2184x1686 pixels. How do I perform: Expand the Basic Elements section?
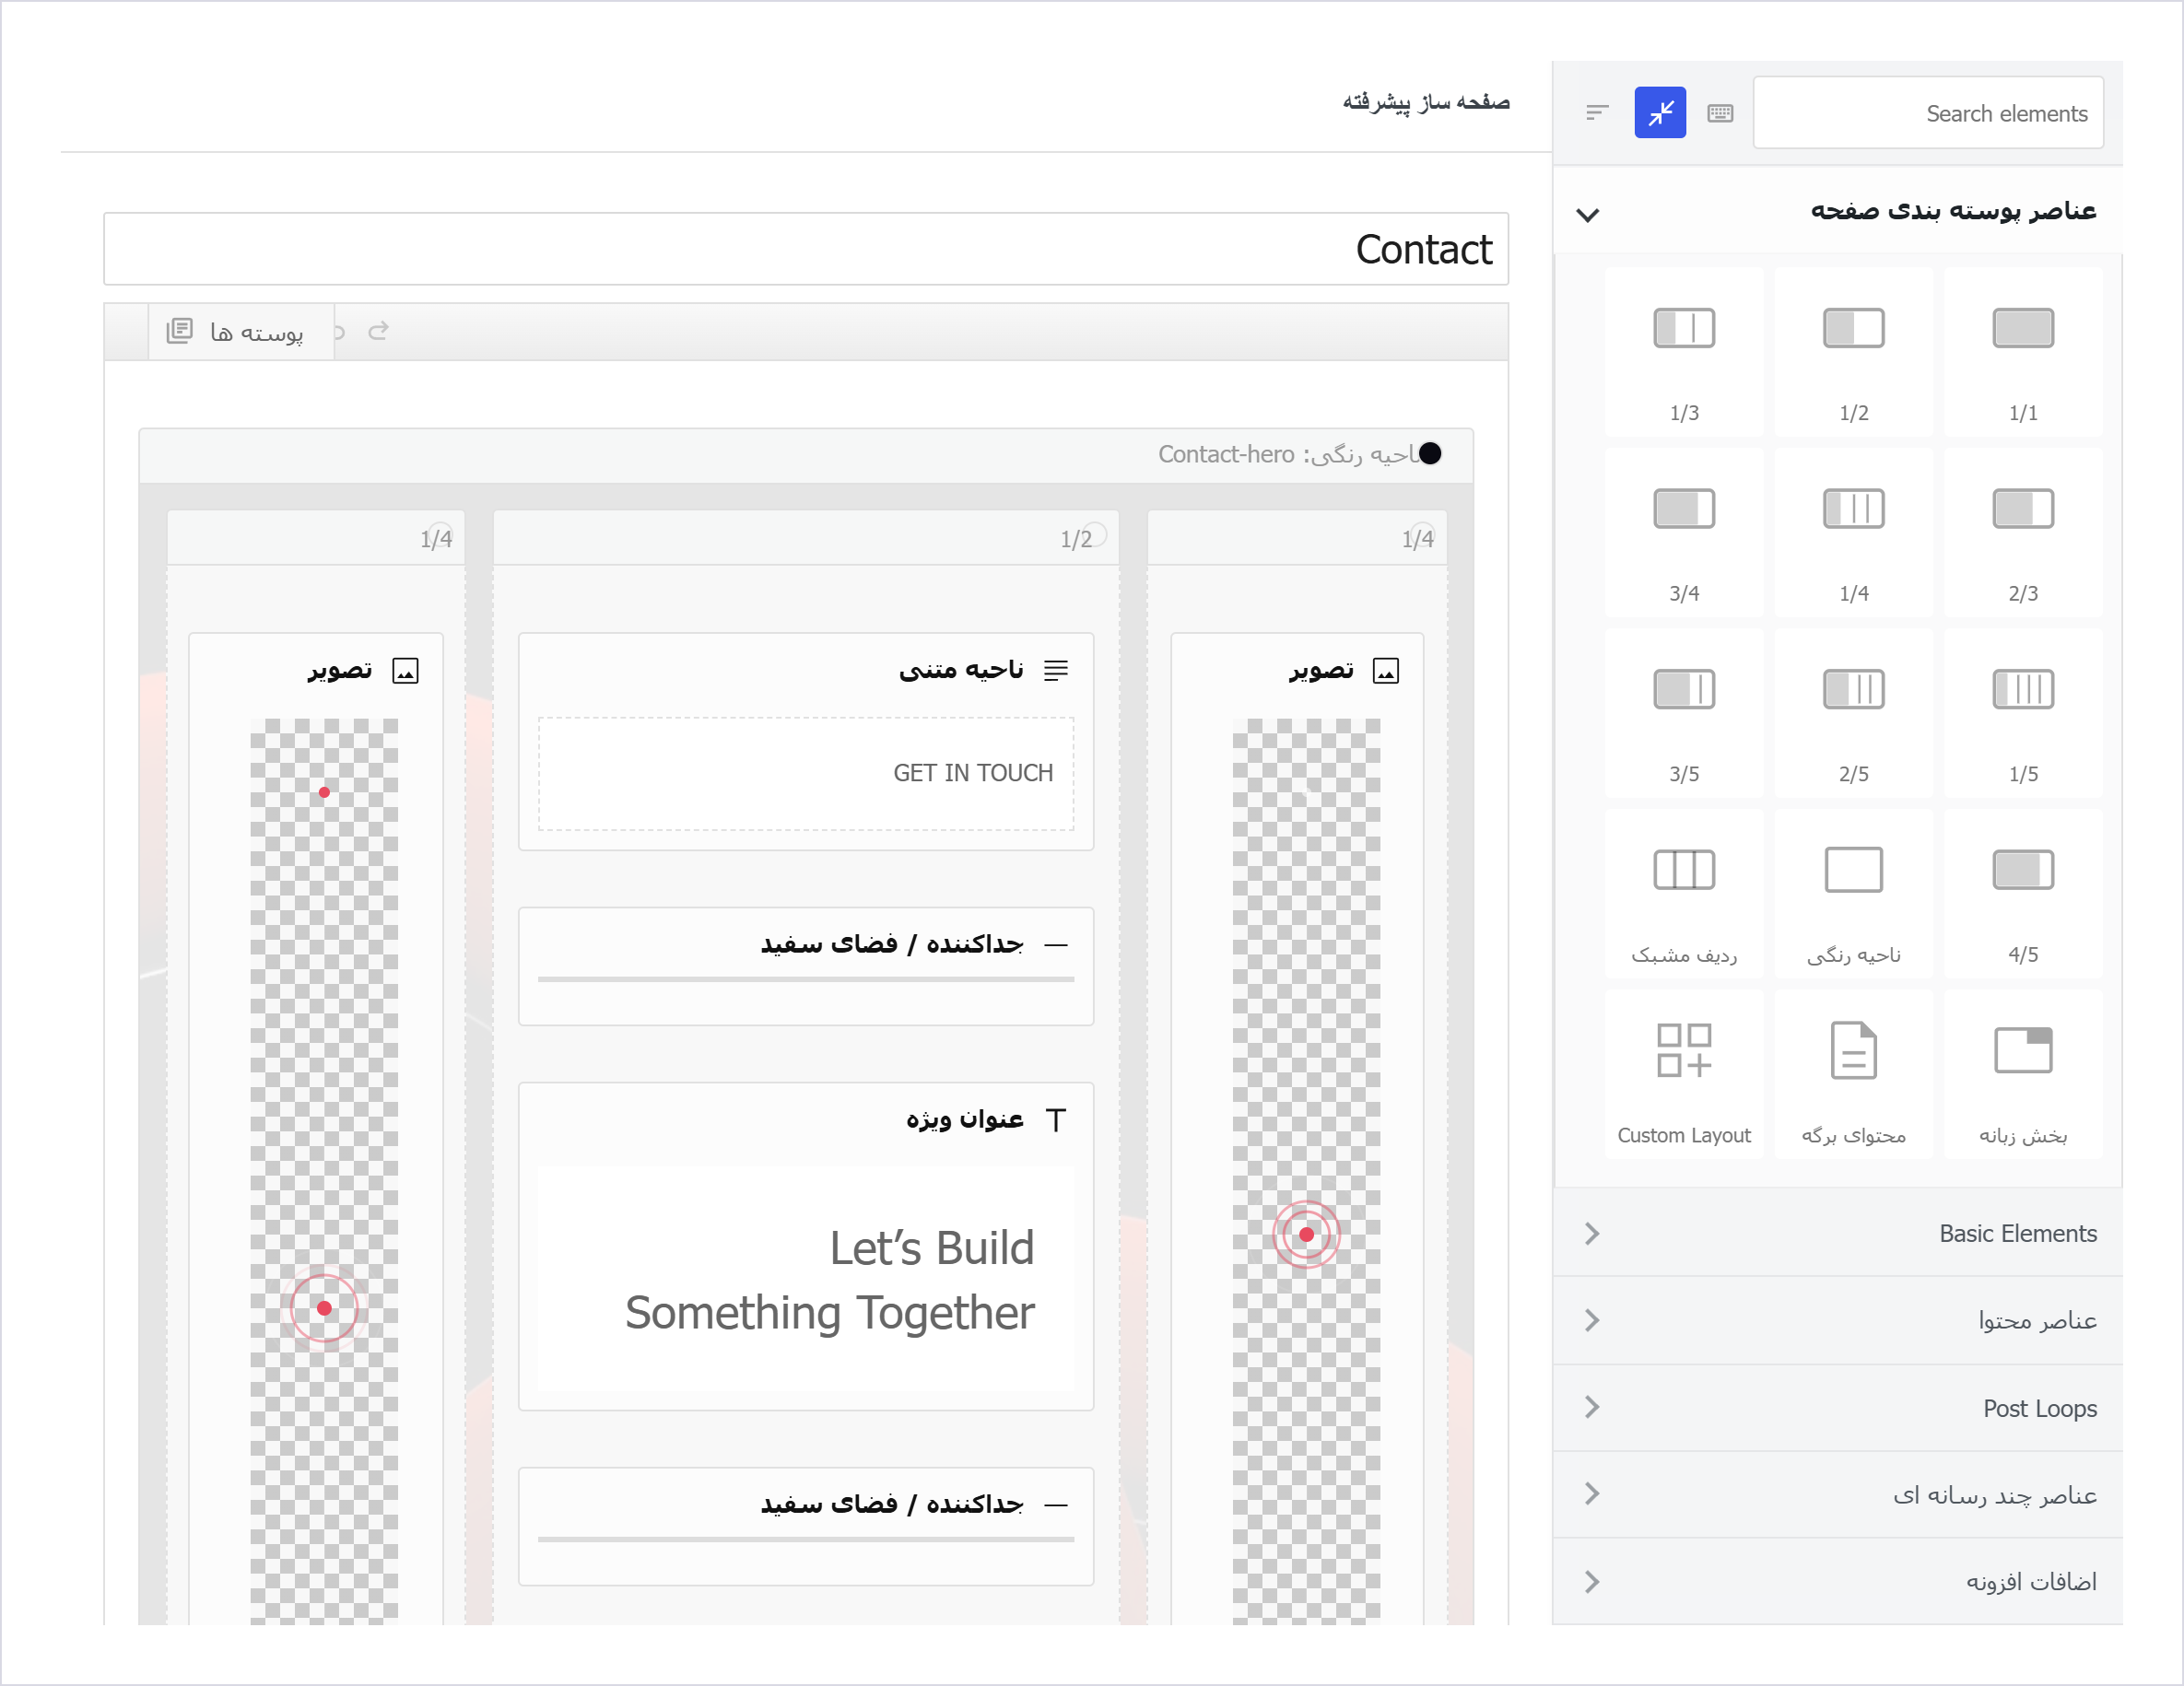click(1837, 1233)
